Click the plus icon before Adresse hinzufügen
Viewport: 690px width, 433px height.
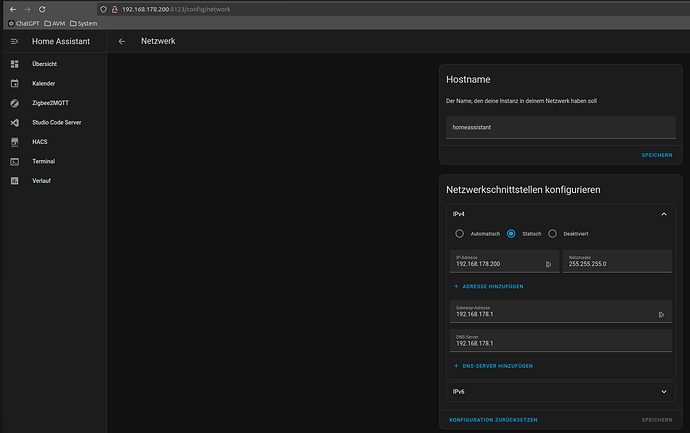coord(456,286)
